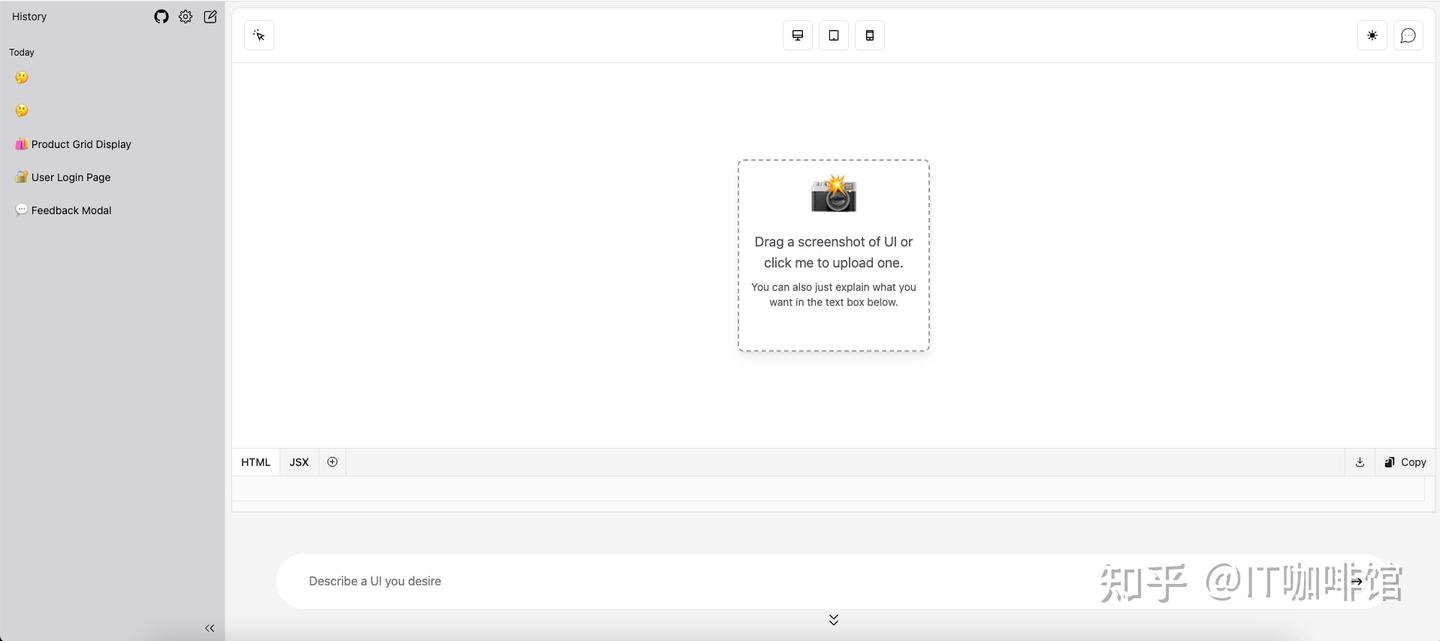Switch preview to mobile view

pos(869,34)
